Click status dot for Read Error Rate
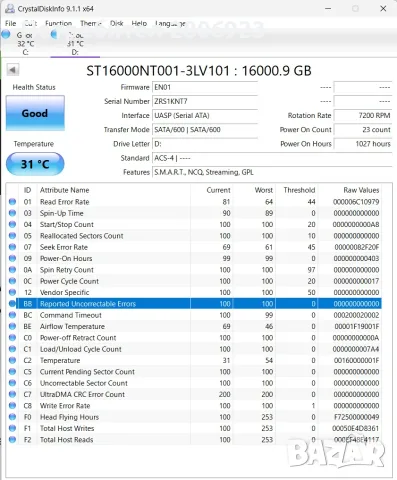397x480 pixels. [12, 202]
